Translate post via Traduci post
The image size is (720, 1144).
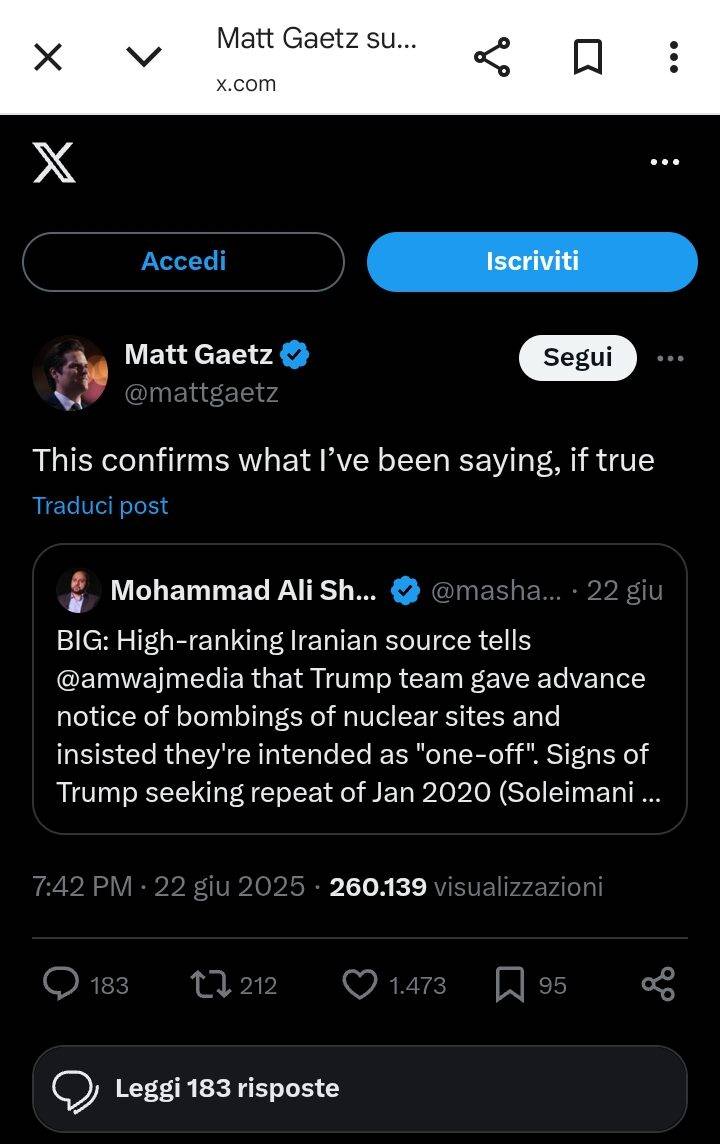(x=100, y=506)
